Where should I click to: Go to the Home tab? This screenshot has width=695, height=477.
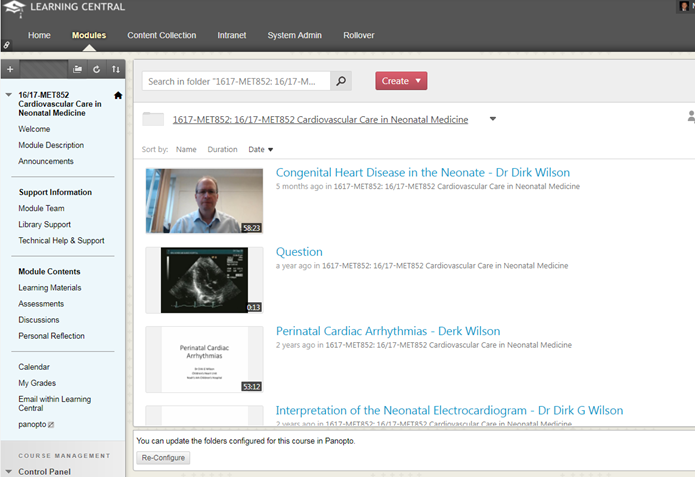click(39, 35)
